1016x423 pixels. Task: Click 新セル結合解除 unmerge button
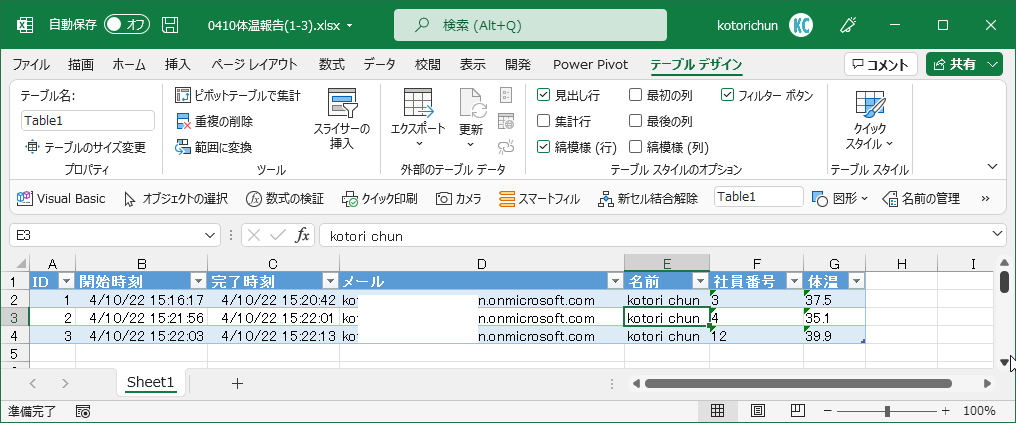point(647,198)
